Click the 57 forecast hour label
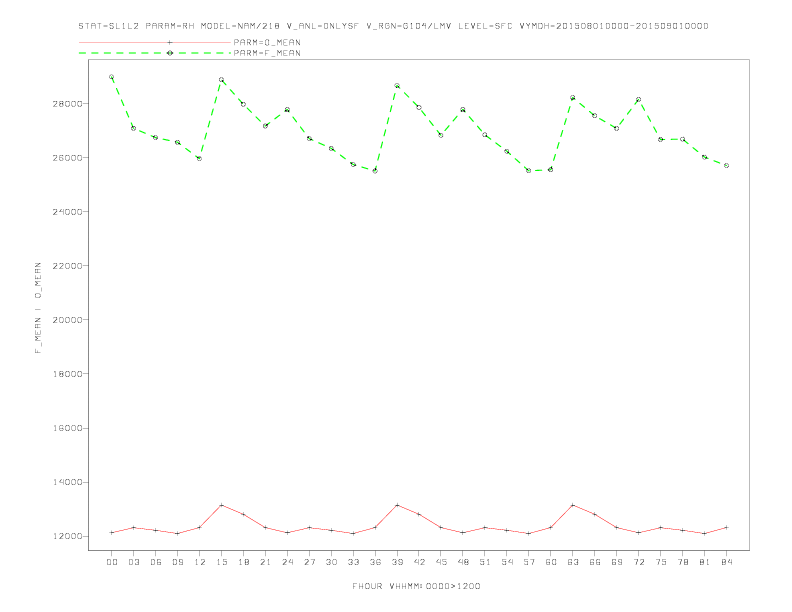Viewport: 792px width, 612px height. [529, 562]
